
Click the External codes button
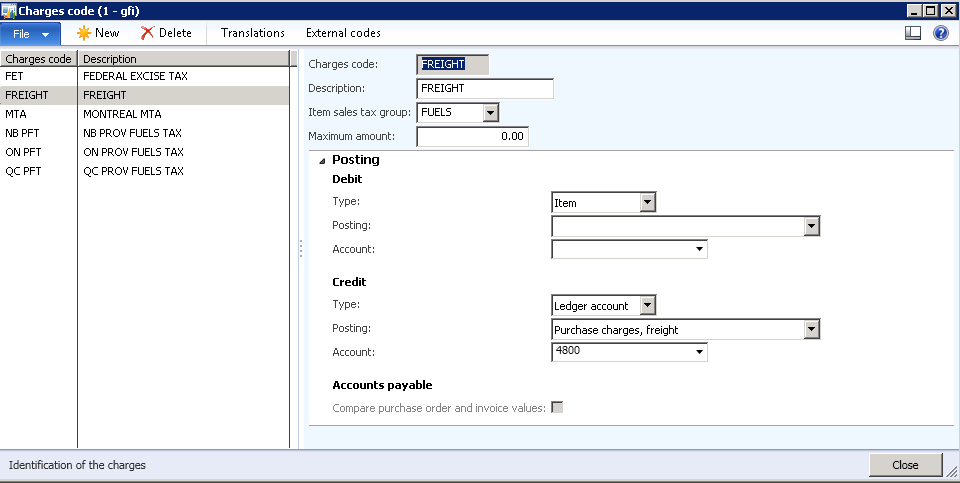(x=343, y=33)
